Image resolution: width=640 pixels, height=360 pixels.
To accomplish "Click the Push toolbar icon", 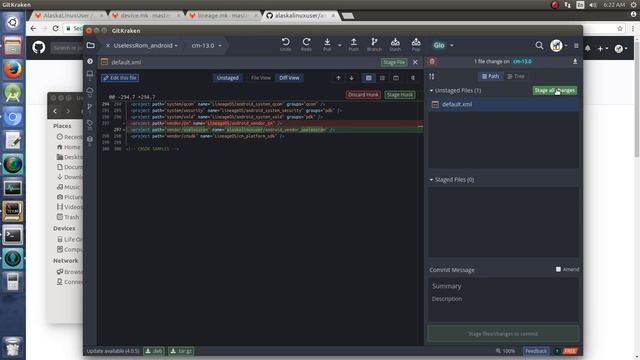I will point(353,44).
